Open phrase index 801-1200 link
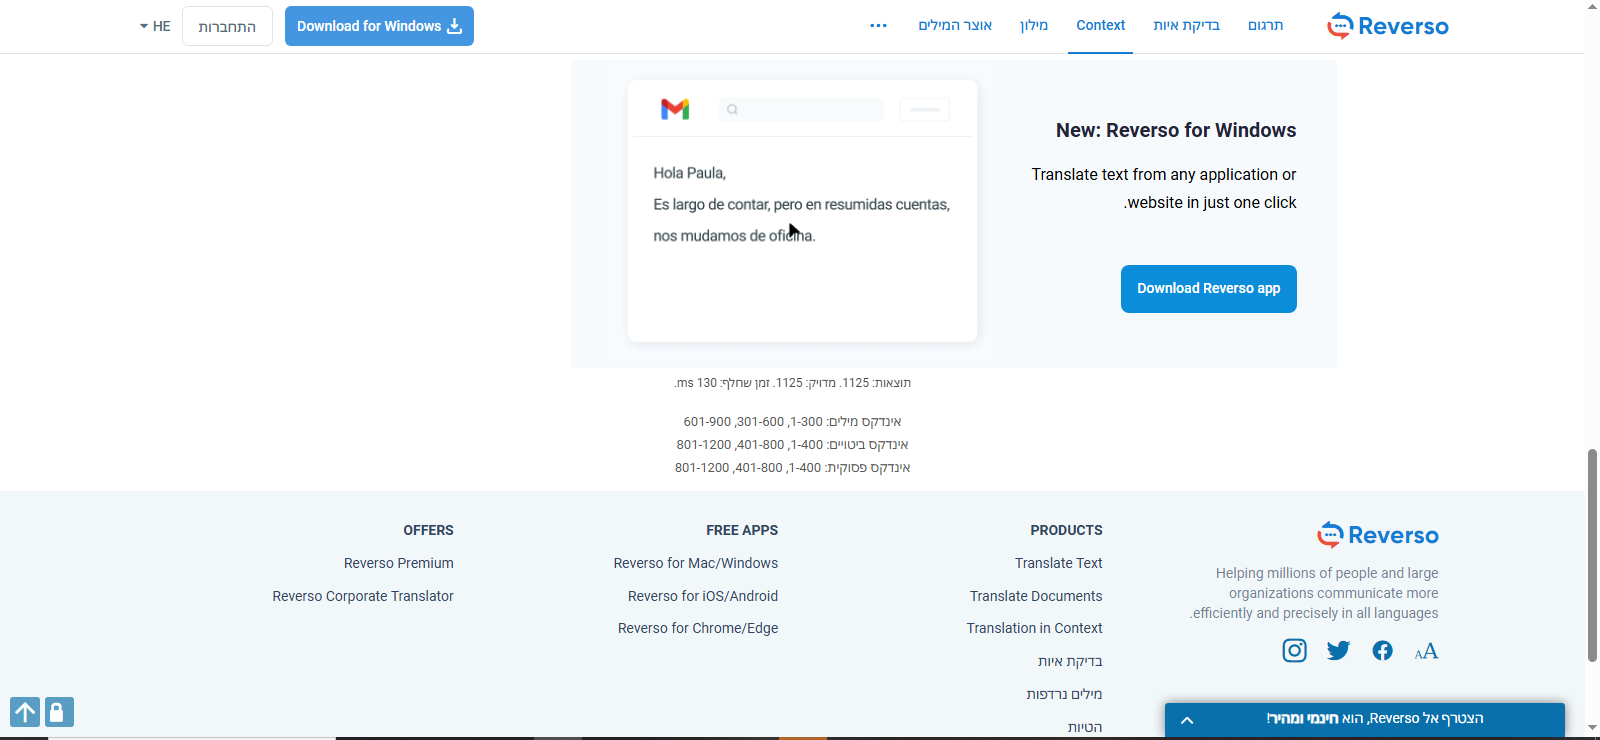 tap(702, 468)
